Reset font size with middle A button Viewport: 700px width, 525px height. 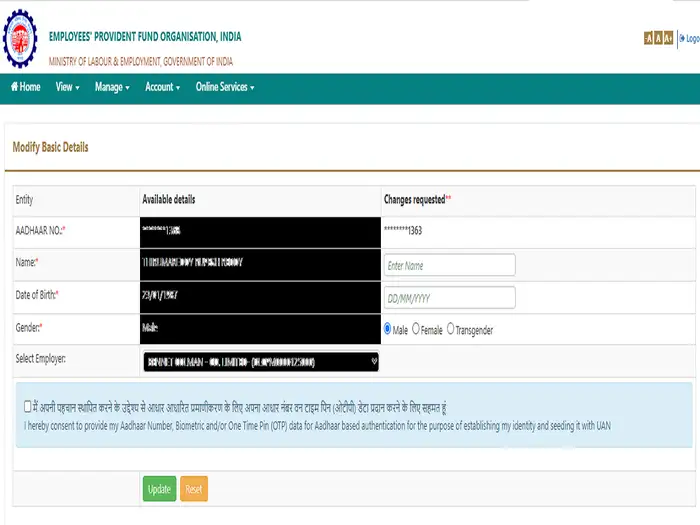pos(658,38)
